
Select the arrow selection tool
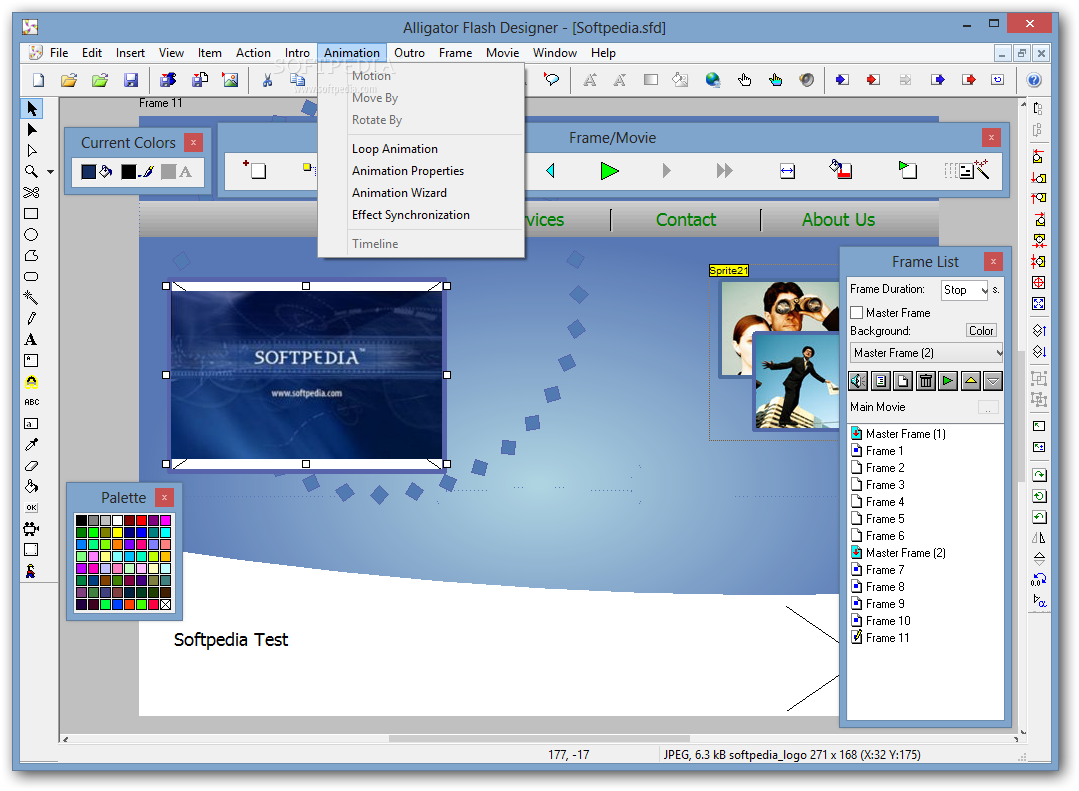(x=32, y=109)
